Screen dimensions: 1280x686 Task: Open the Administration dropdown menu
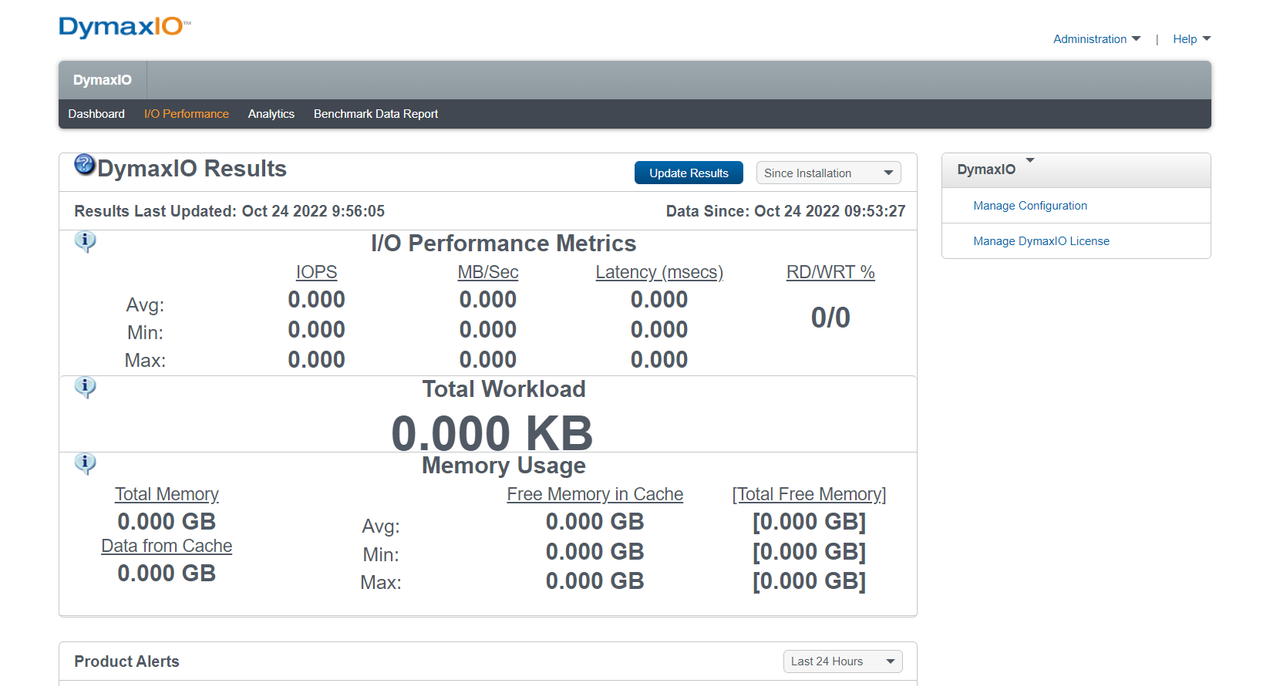tap(1097, 39)
